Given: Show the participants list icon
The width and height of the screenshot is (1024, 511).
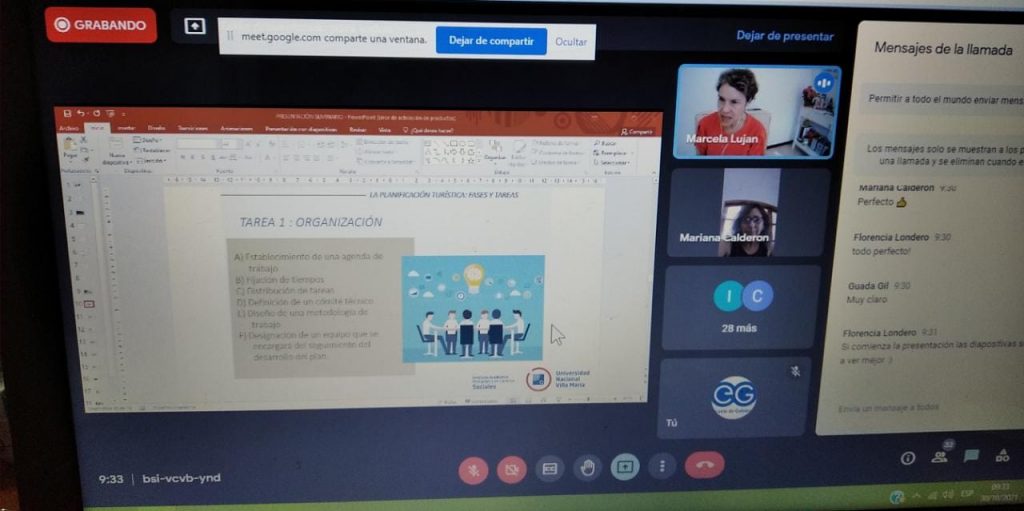Looking at the screenshot, I should (940, 457).
